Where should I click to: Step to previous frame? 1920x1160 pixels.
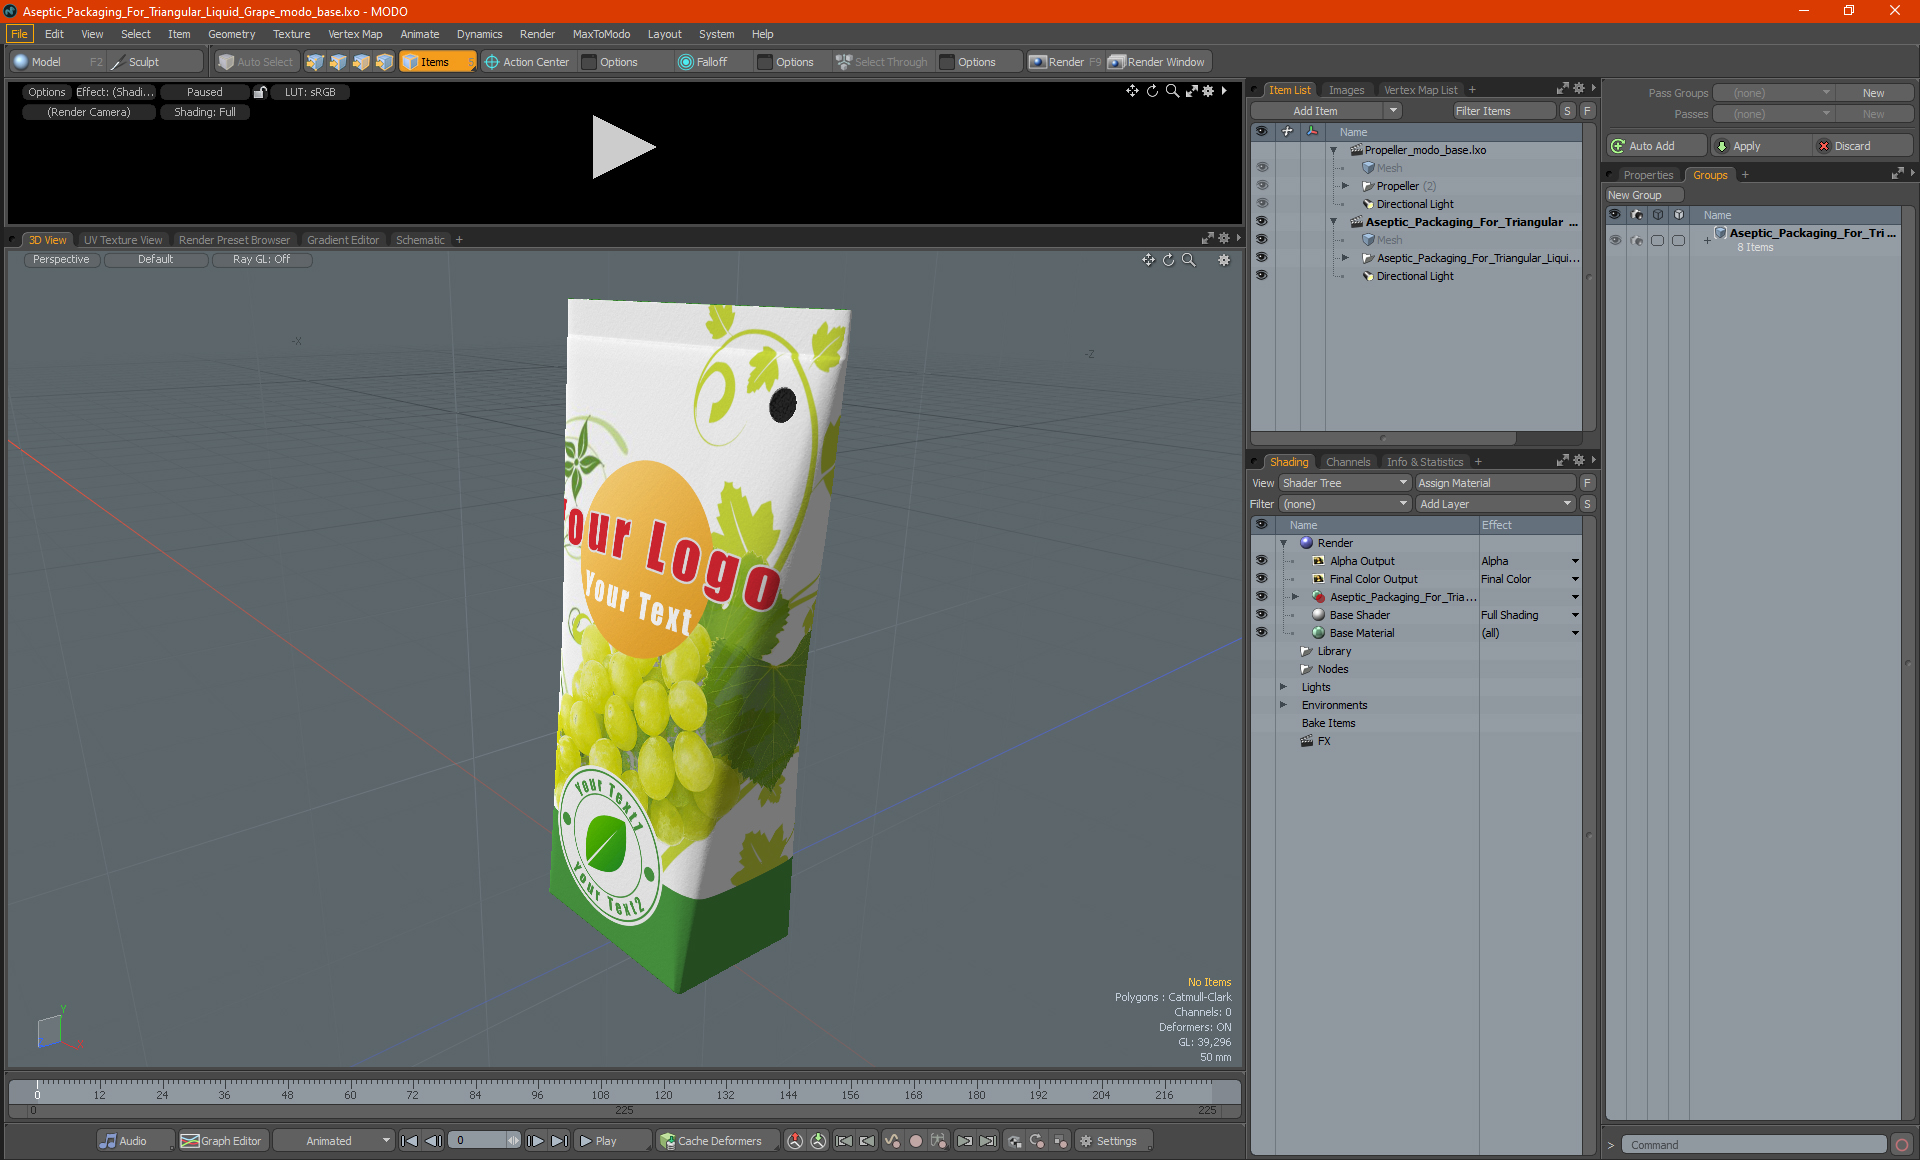[433, 1141]
